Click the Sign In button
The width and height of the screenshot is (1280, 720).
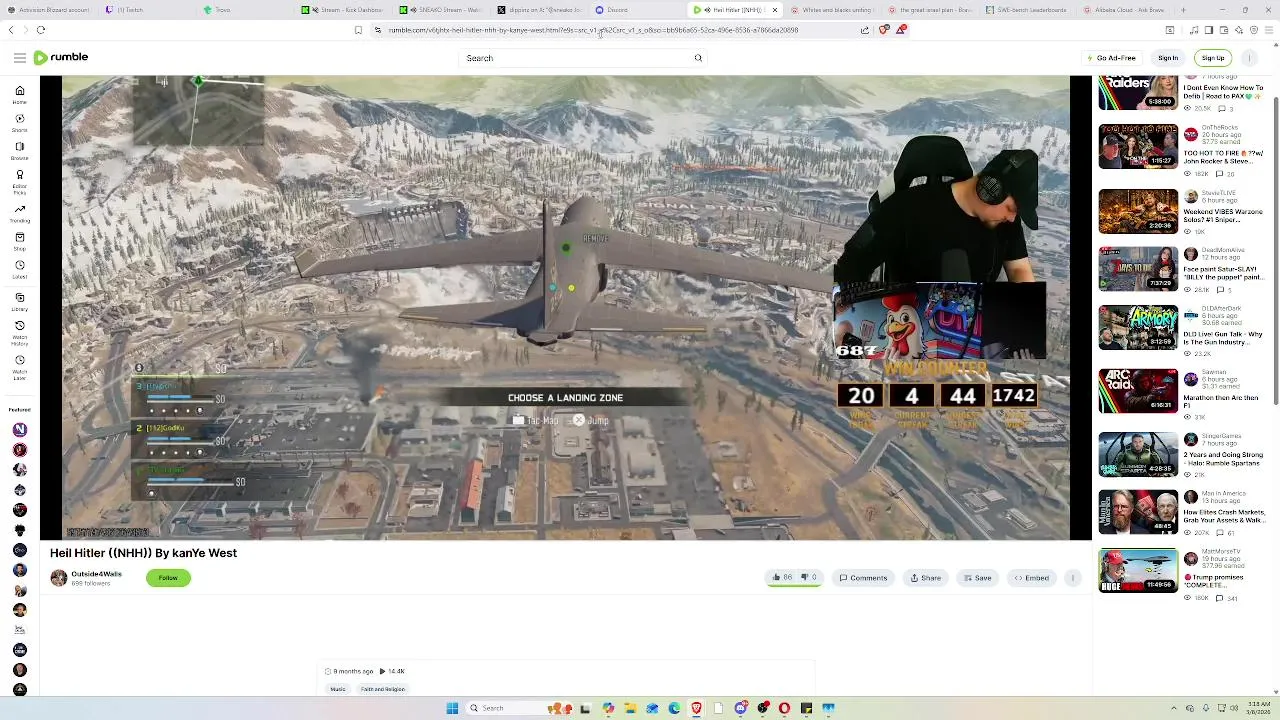click(1168, 58)
